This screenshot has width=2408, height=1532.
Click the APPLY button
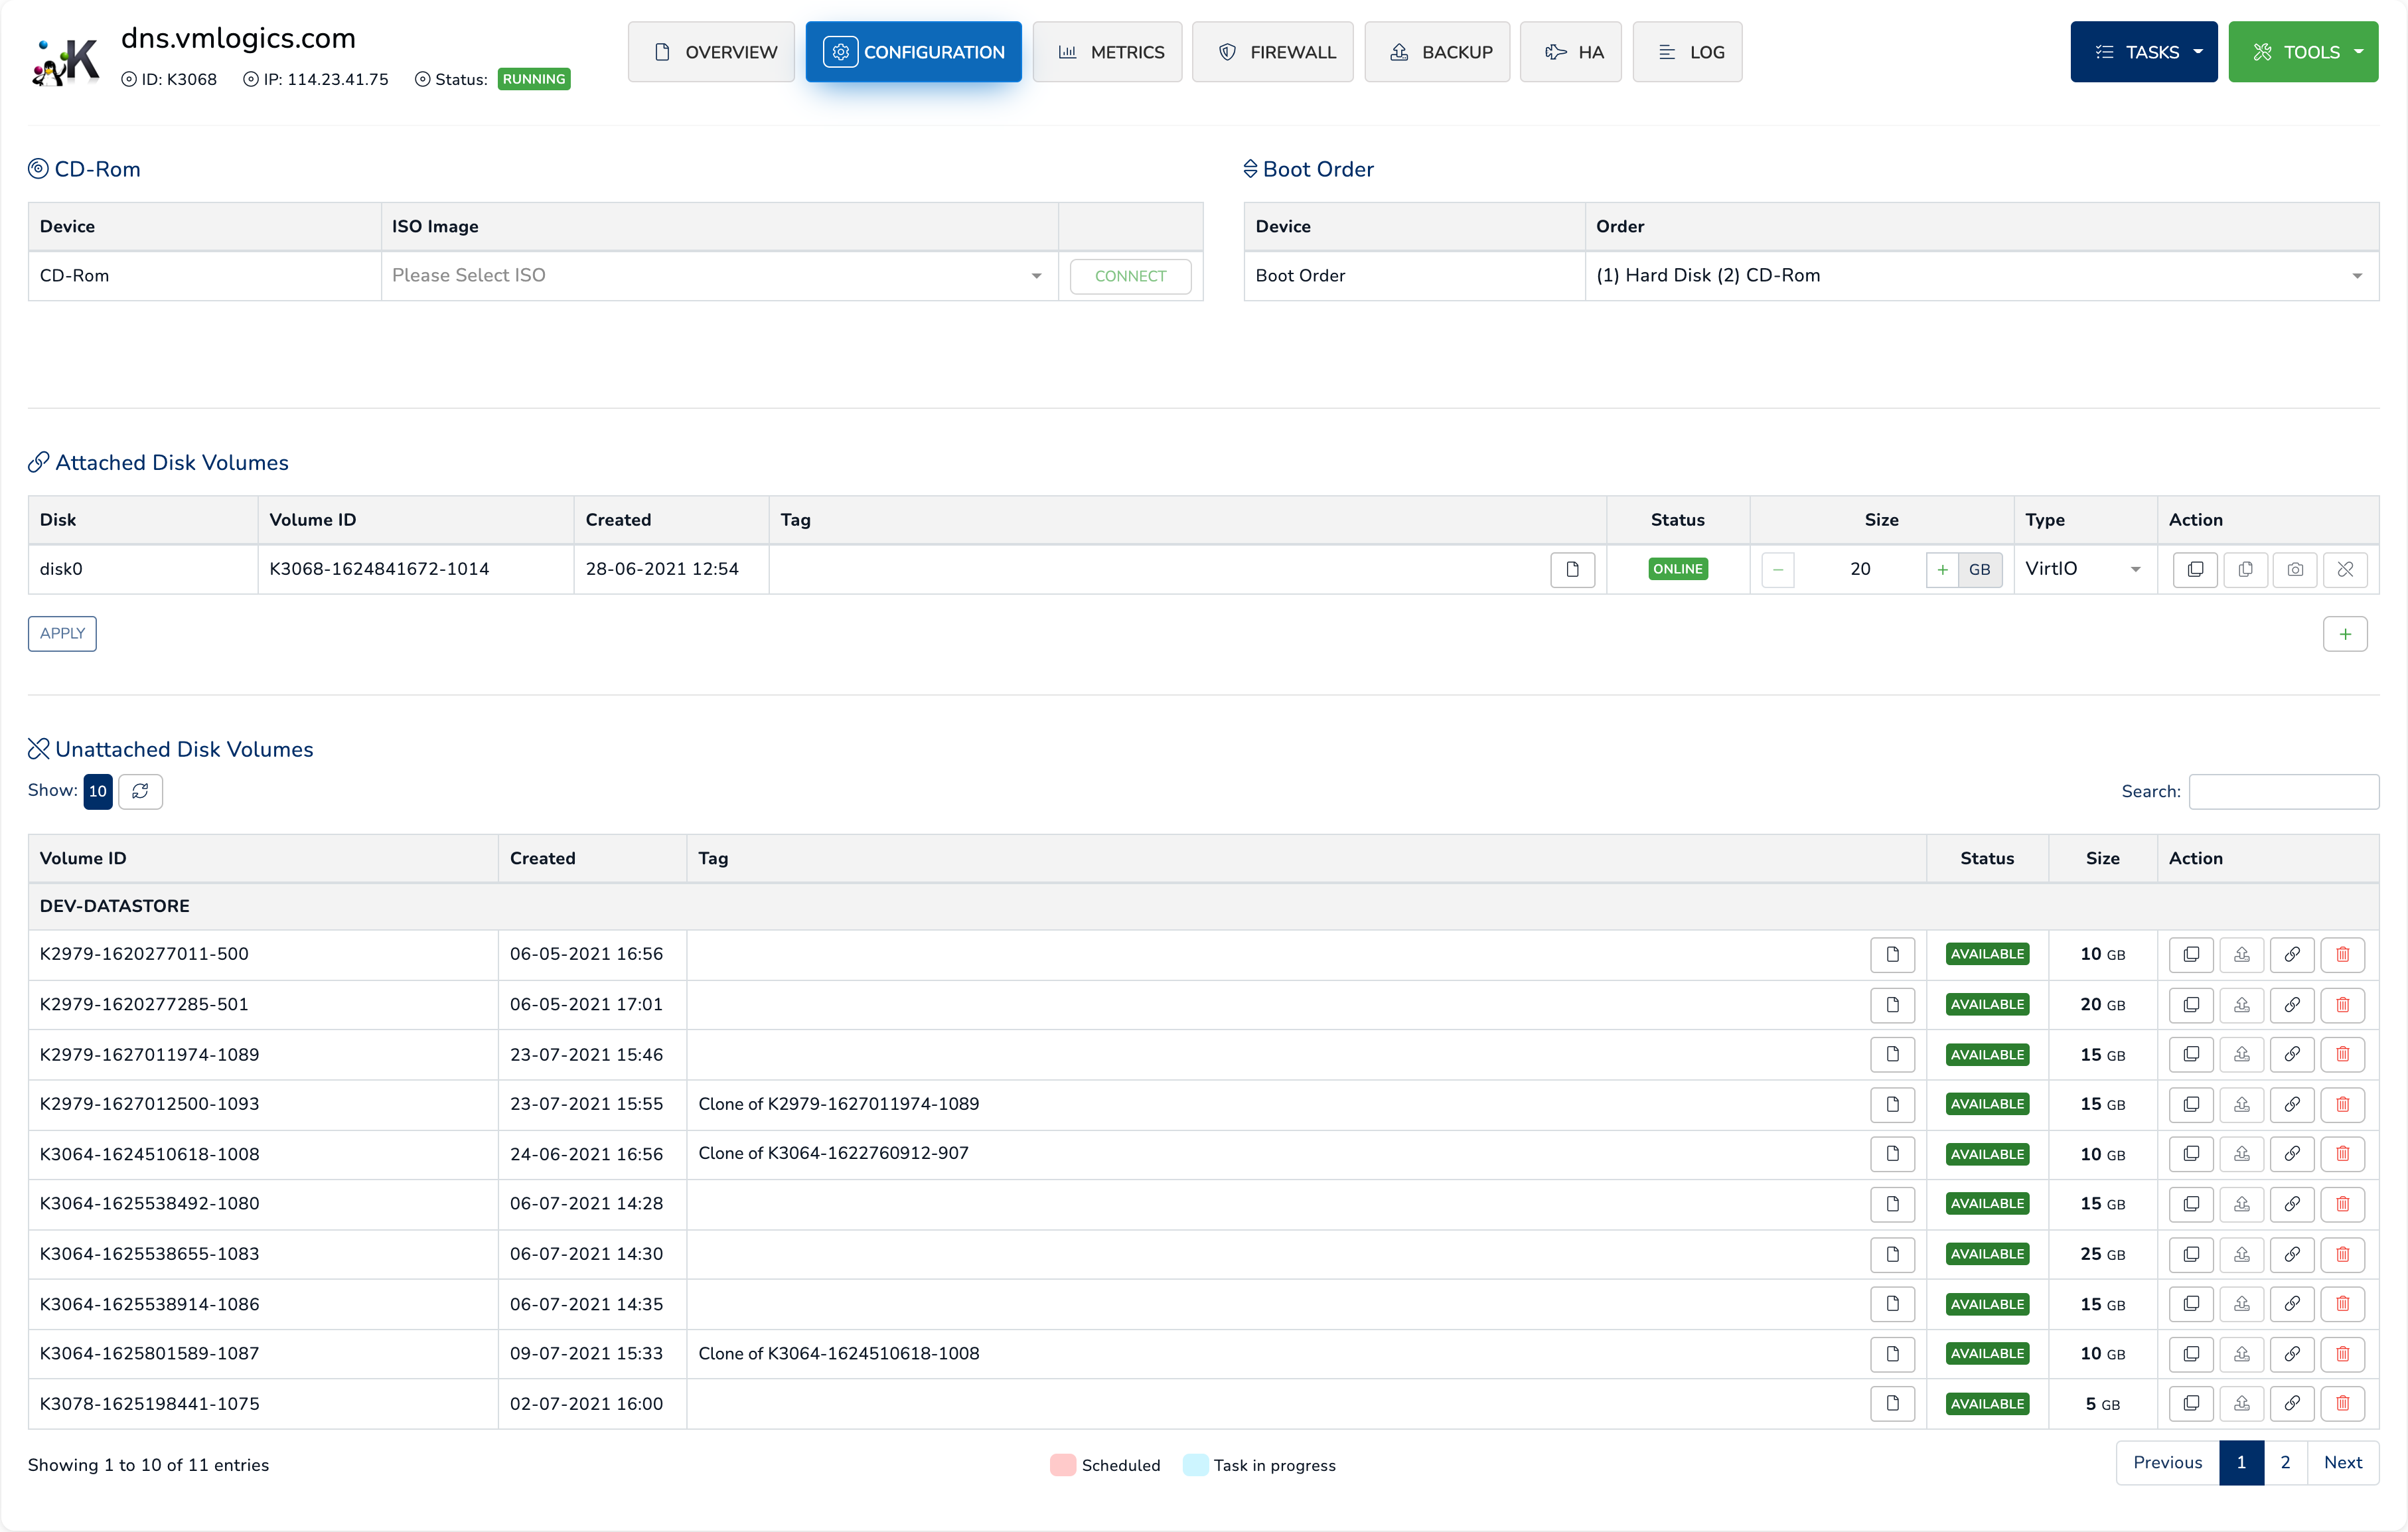pos(62,634)
